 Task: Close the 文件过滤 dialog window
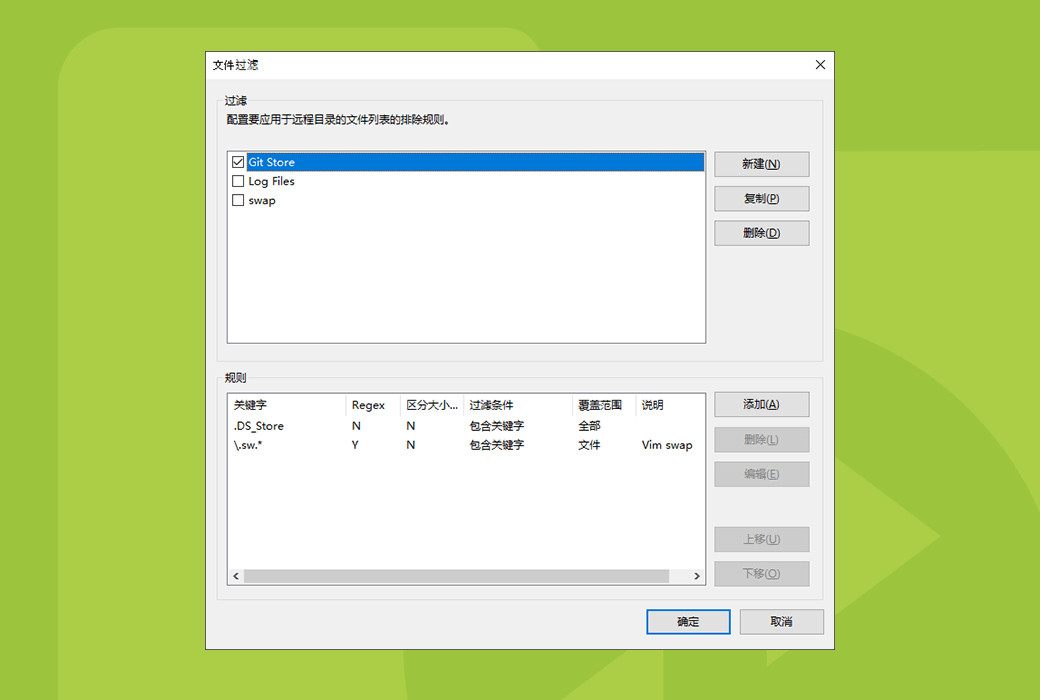(x=820, y=64)
